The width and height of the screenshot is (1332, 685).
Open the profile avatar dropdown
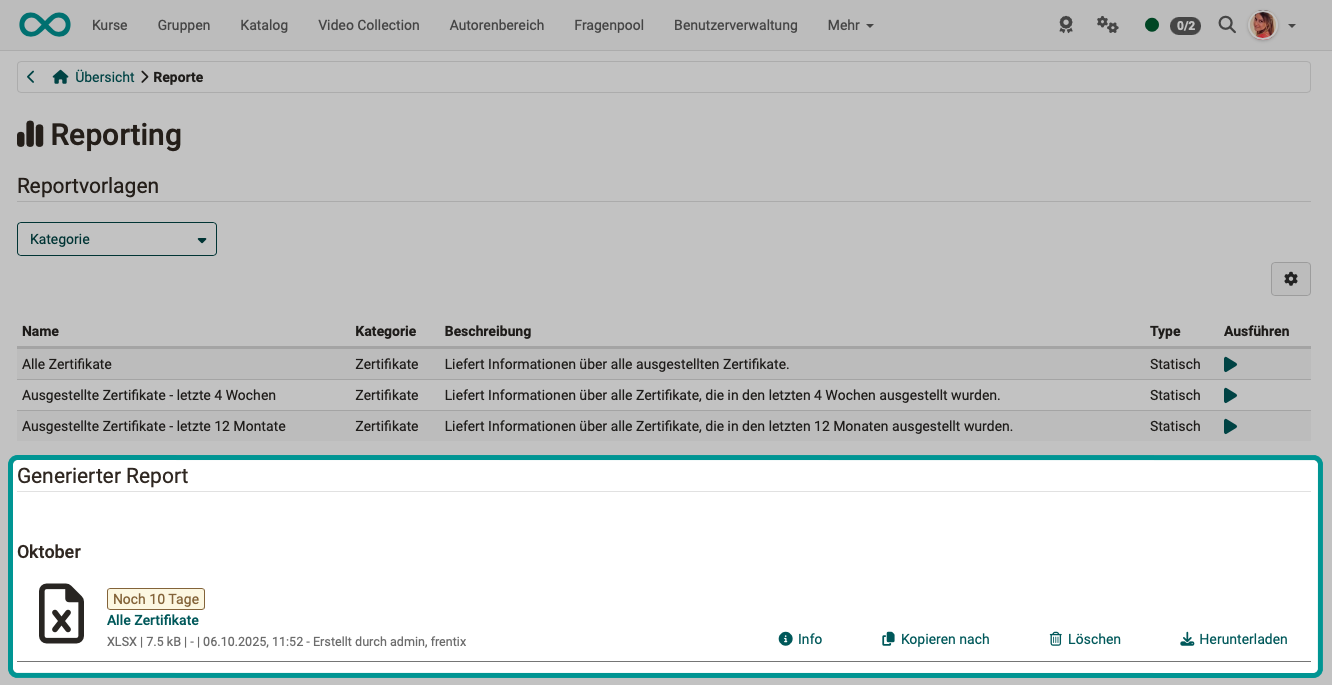click(1263, 25)
